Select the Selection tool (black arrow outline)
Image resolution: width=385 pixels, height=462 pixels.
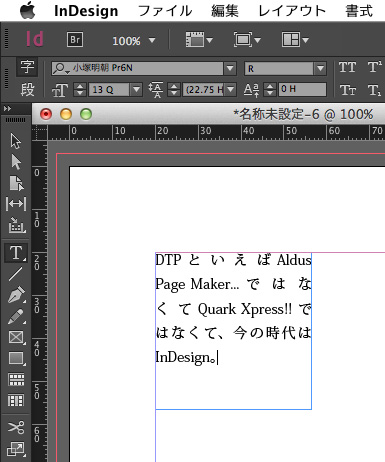coord(16,141)
